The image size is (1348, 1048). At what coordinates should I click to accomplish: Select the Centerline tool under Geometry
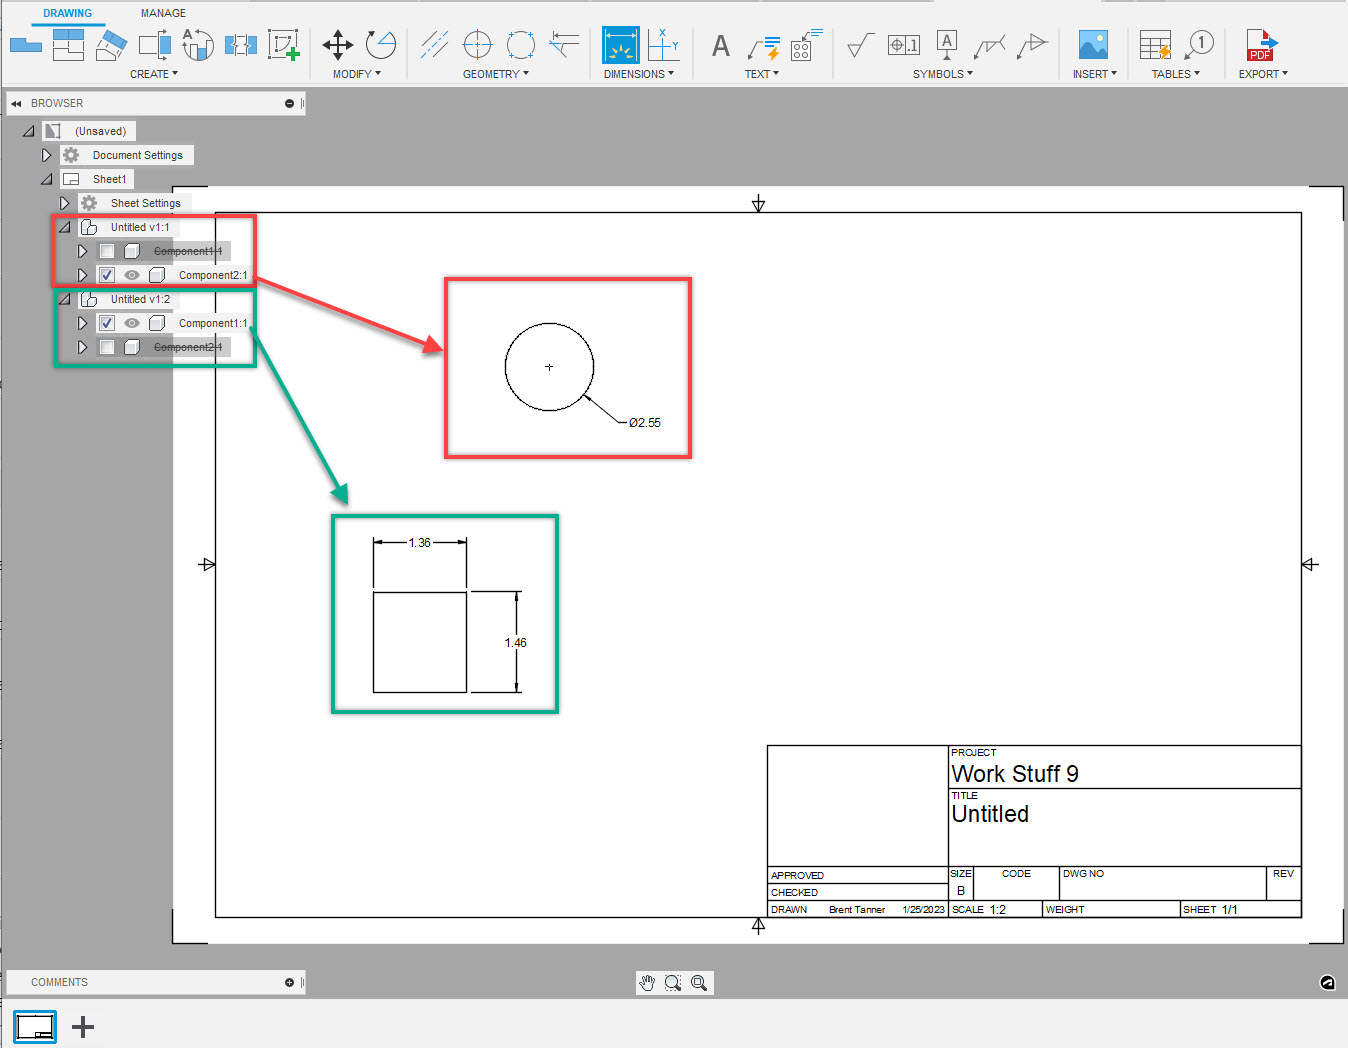(434, 45)
